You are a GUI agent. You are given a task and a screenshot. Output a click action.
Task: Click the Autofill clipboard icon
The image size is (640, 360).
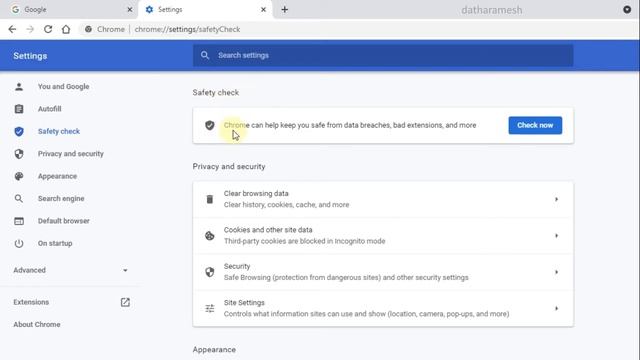point(19,109)
